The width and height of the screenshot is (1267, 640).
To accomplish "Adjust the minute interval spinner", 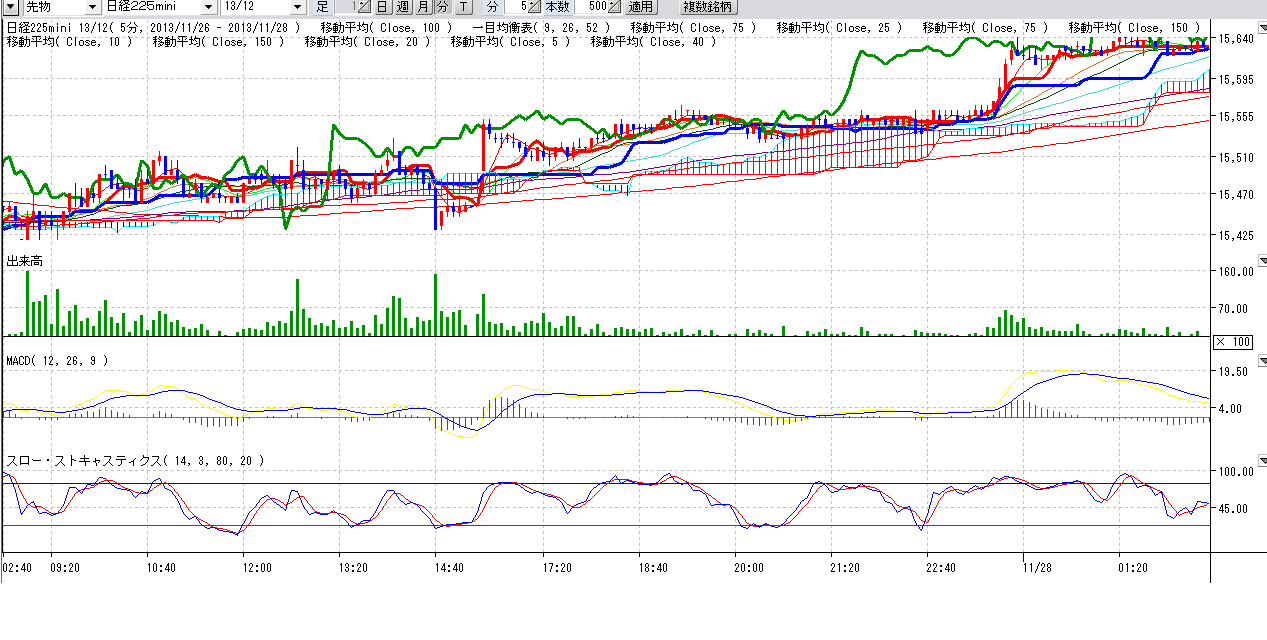I will (x=533, y=7).
